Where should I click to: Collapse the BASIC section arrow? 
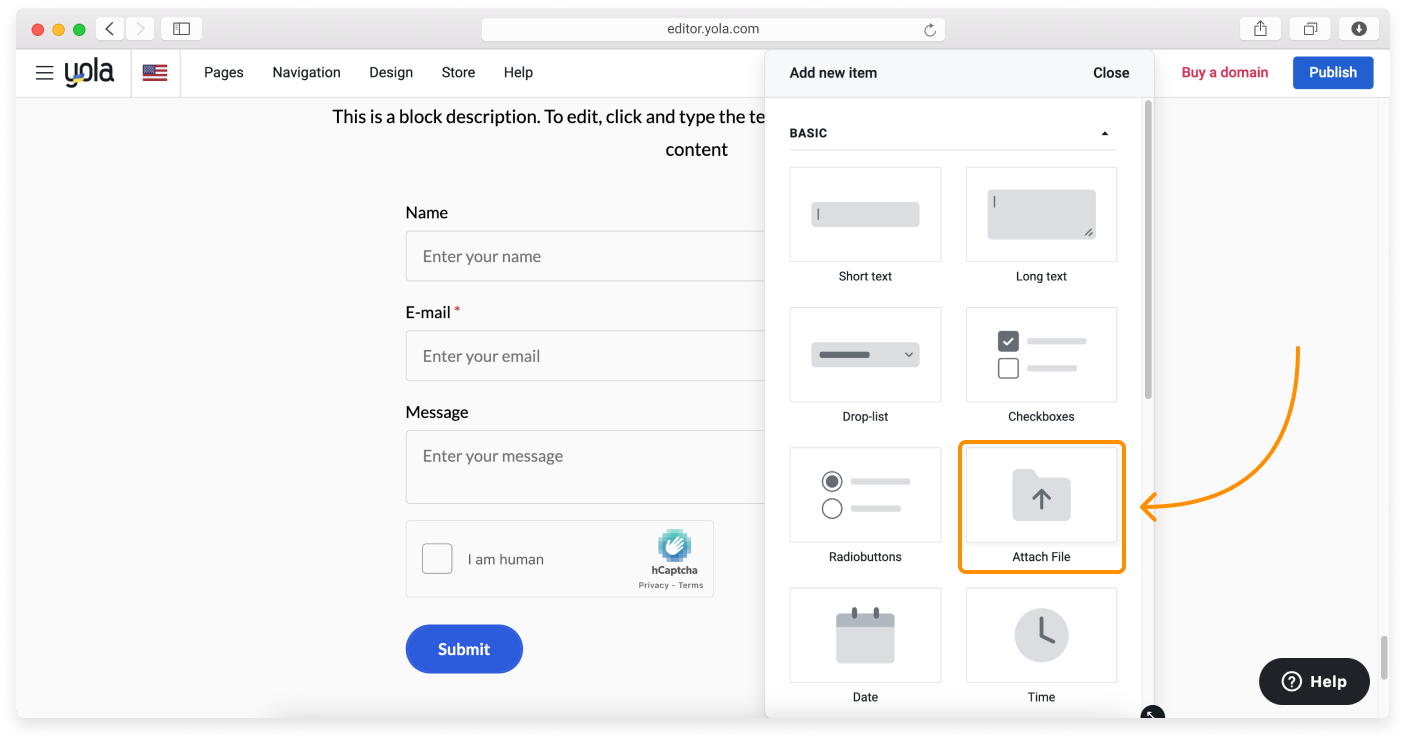click(1104, 133)
